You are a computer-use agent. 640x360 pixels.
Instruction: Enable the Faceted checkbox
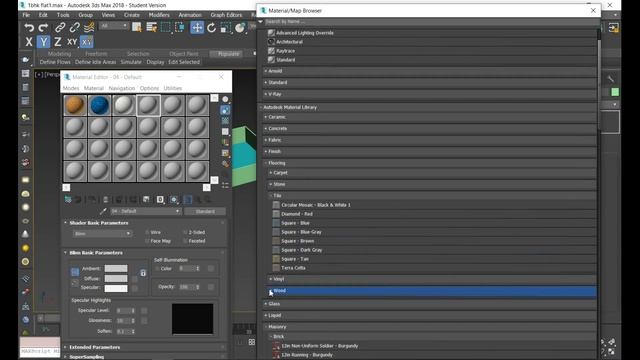tap(185, 241)
